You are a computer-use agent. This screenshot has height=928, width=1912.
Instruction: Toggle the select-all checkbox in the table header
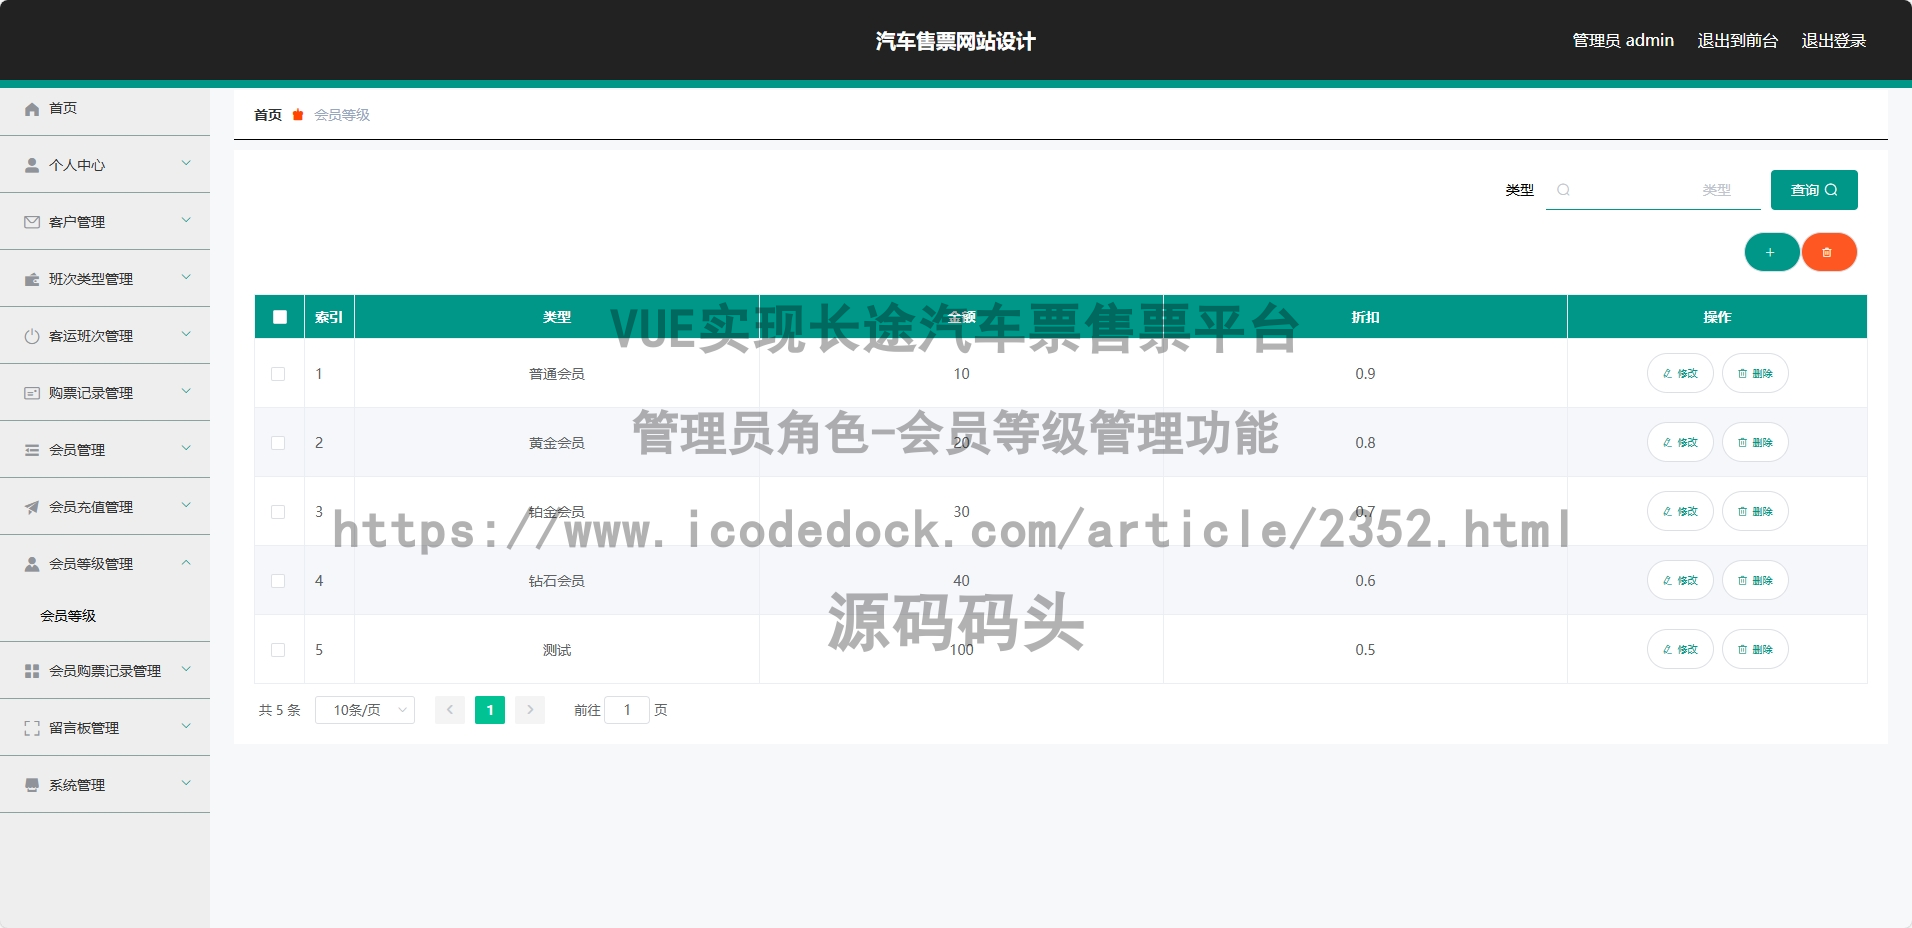pyautogui.click(x=280, y=317)
